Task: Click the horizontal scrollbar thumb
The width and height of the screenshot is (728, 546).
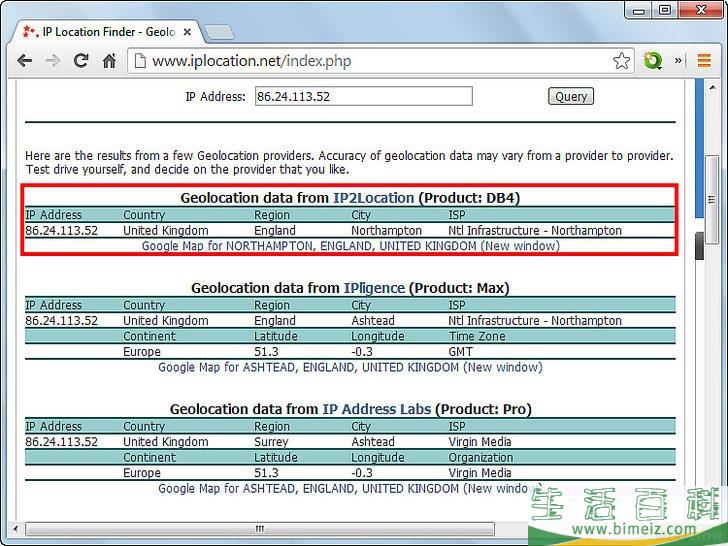Action: pos(260,529)
